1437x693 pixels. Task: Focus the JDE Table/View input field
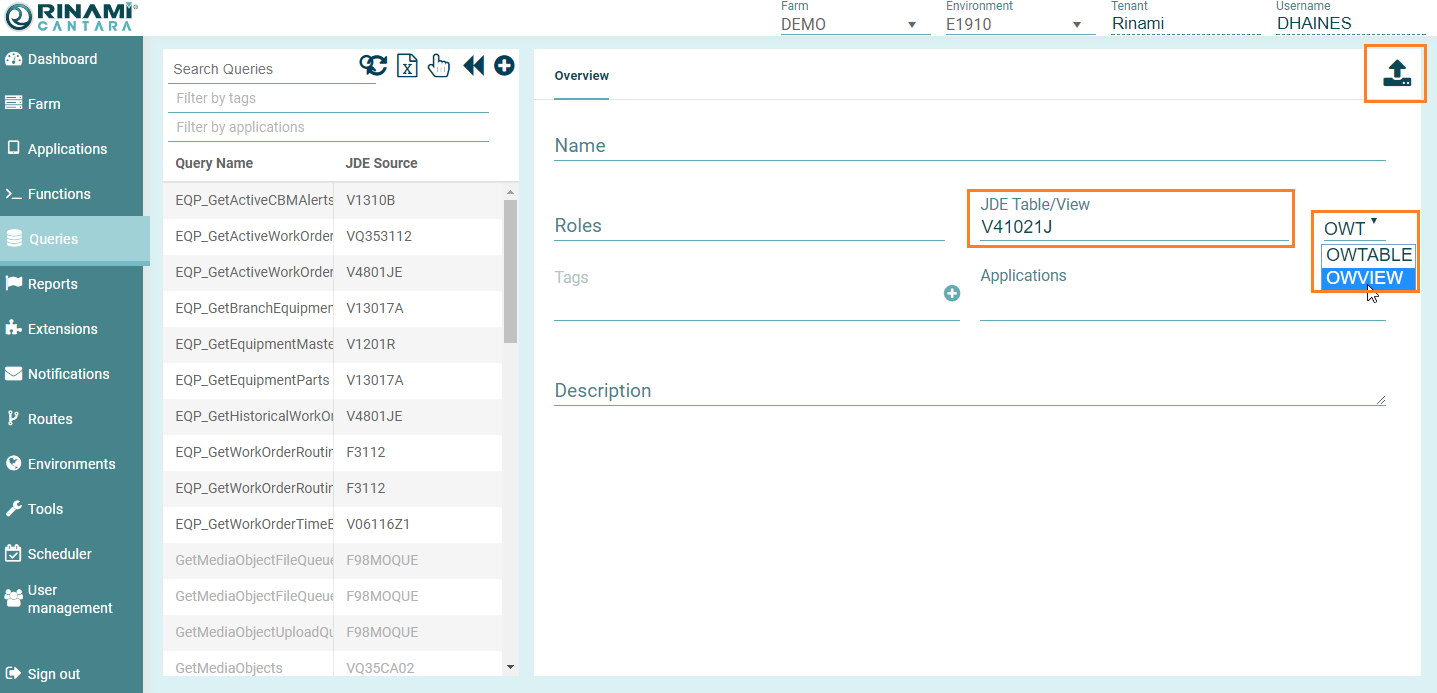(1133, 227)
